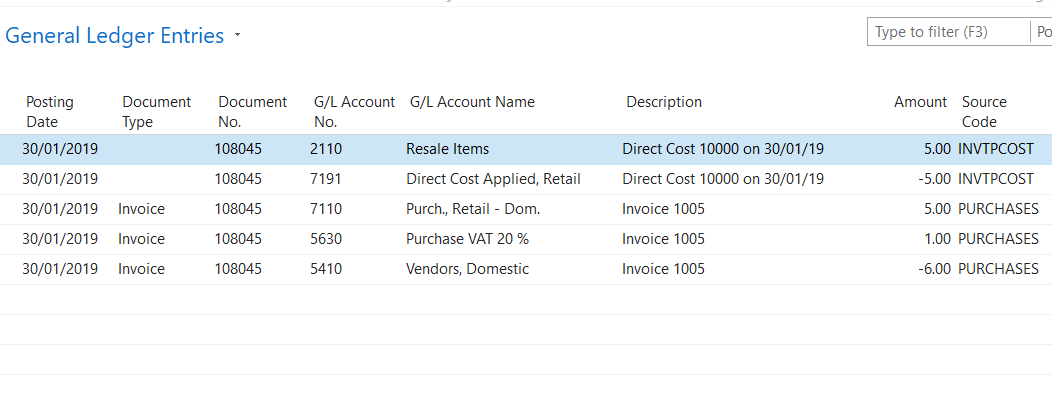
Task: Click the Document Type column header
Action: pos(156,111)
